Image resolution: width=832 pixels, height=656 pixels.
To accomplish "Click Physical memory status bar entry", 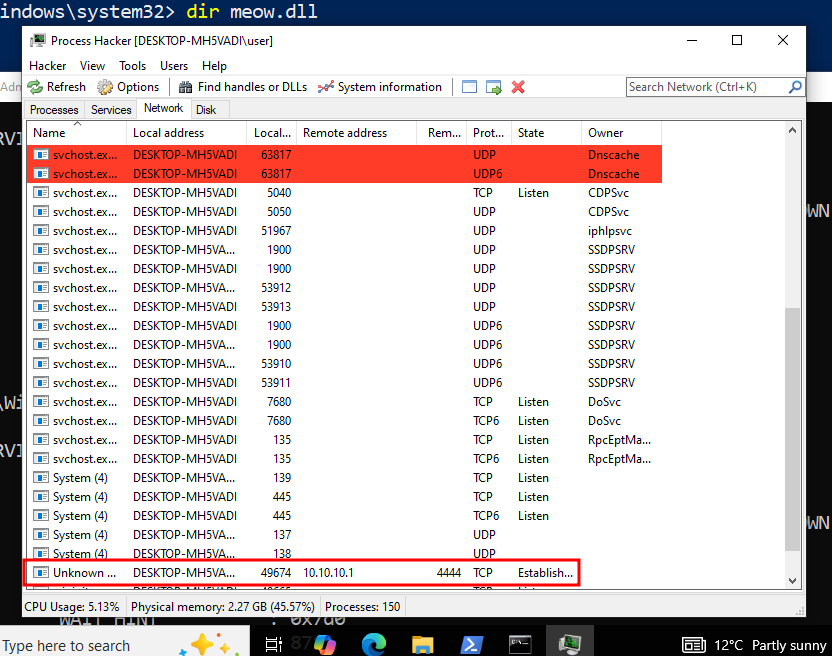I will pos(223,607).
